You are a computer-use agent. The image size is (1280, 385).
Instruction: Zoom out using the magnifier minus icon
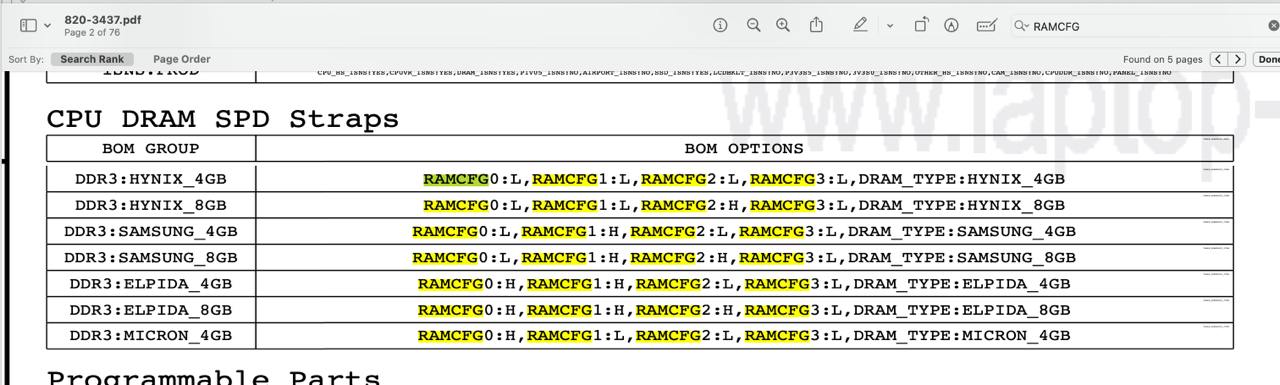(754, 26)
